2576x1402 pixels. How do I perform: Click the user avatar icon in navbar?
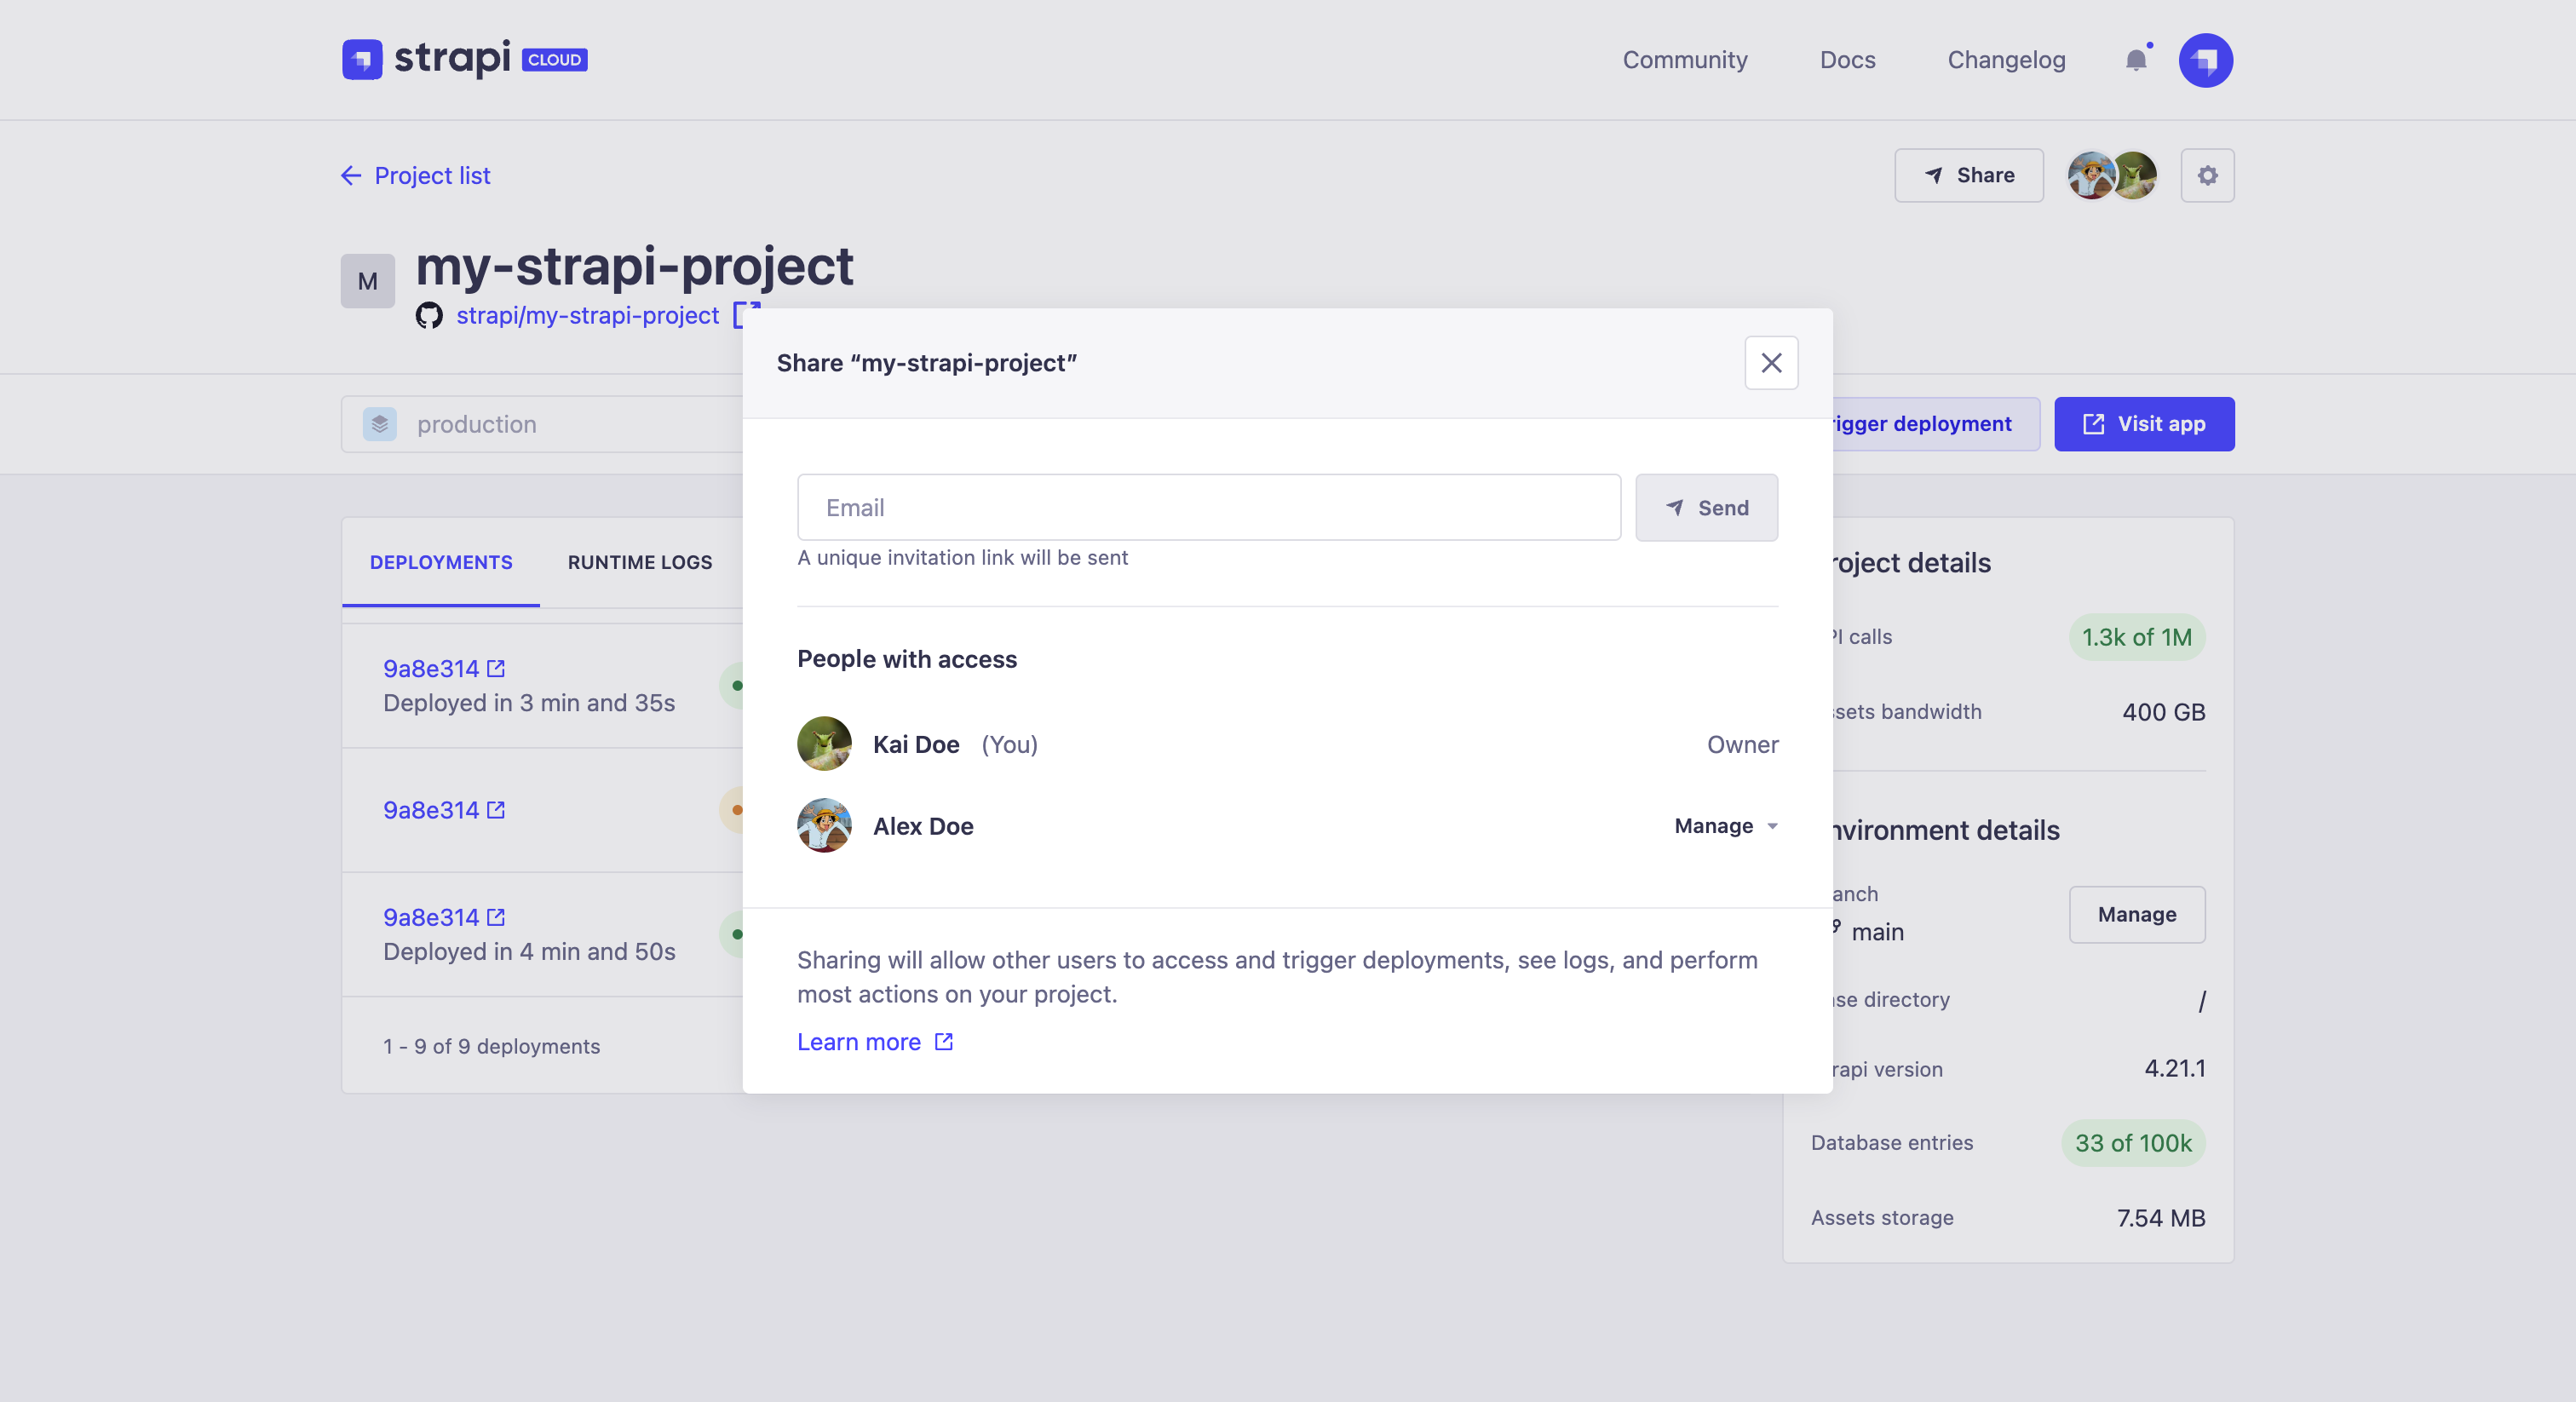click(x=2206, y=59)
